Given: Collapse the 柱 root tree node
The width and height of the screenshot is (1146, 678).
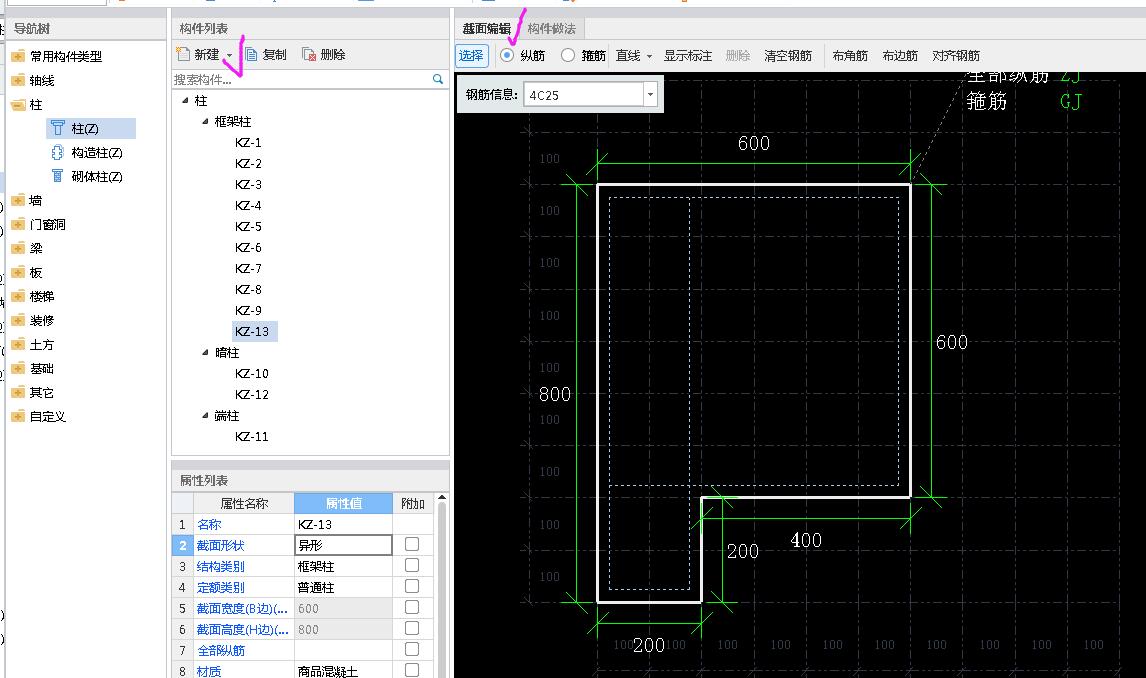Looking at the screenshot, I should point(185,100).
